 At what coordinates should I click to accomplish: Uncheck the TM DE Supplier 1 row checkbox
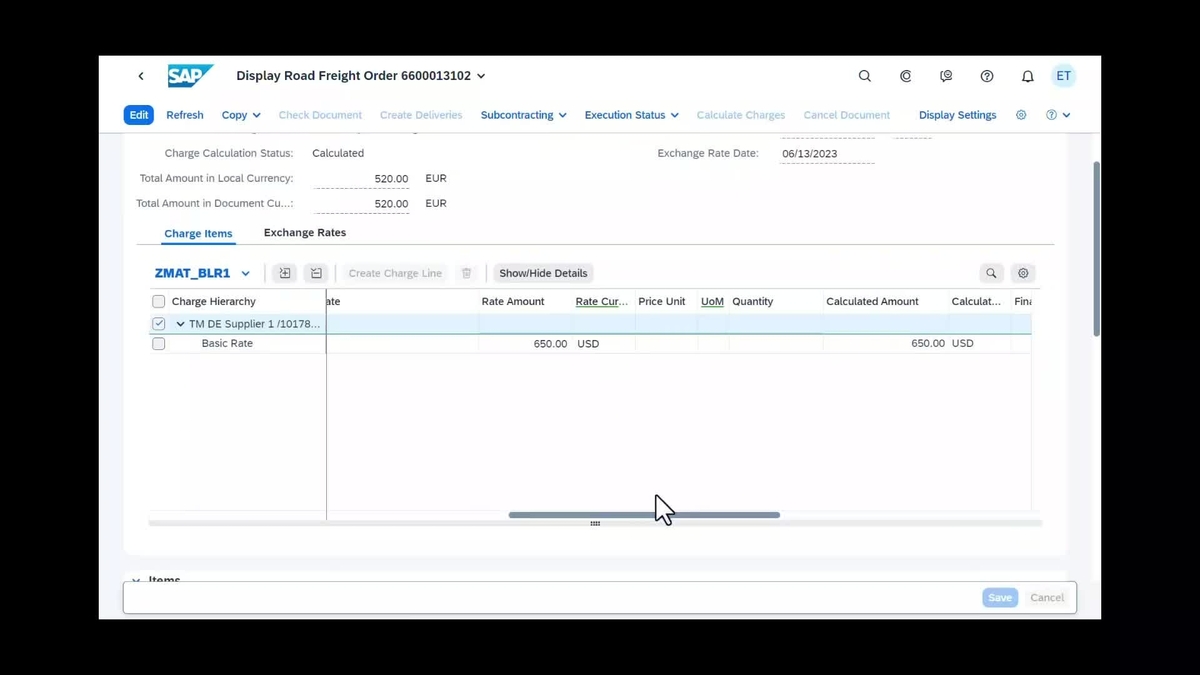[x=158, y=323]
